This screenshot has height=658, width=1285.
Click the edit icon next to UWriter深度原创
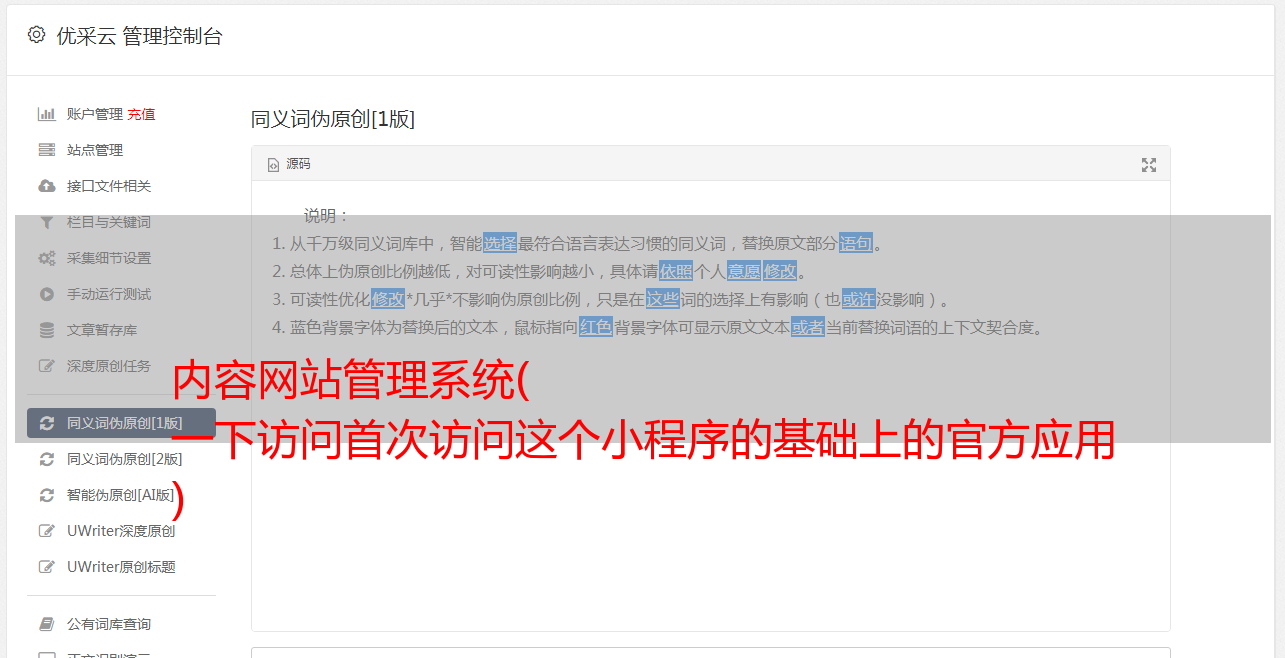pos(47,531)
